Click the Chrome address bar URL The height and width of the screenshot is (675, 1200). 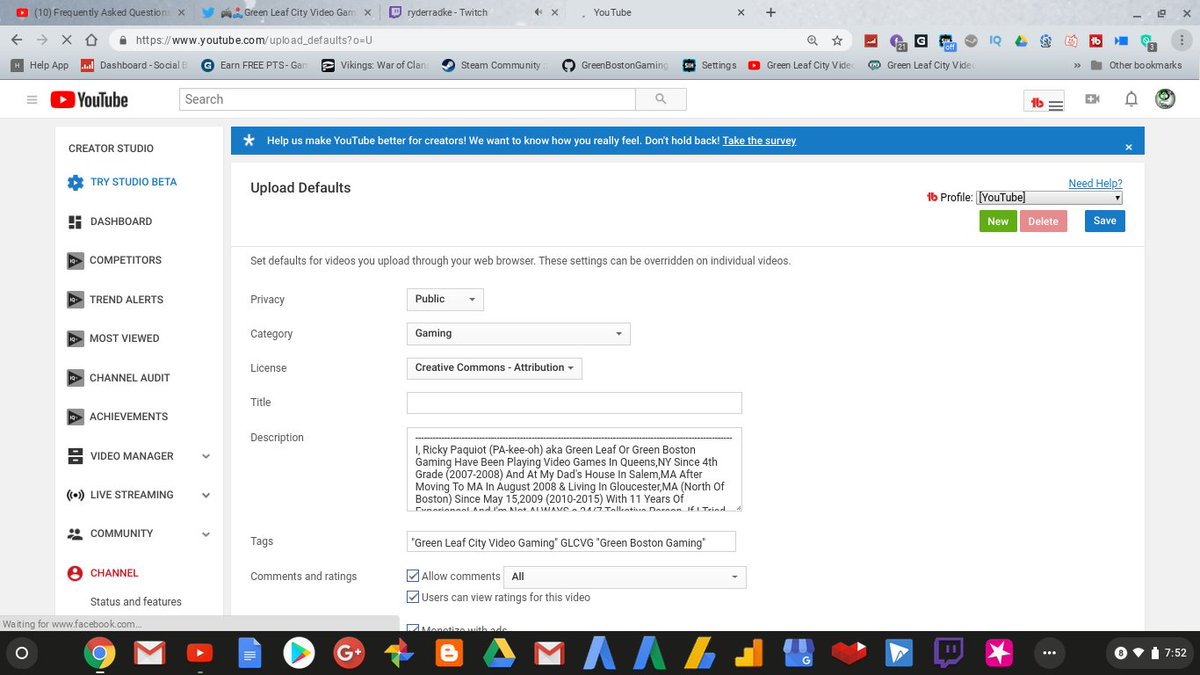pyautogui.click(x=255, y=40)
